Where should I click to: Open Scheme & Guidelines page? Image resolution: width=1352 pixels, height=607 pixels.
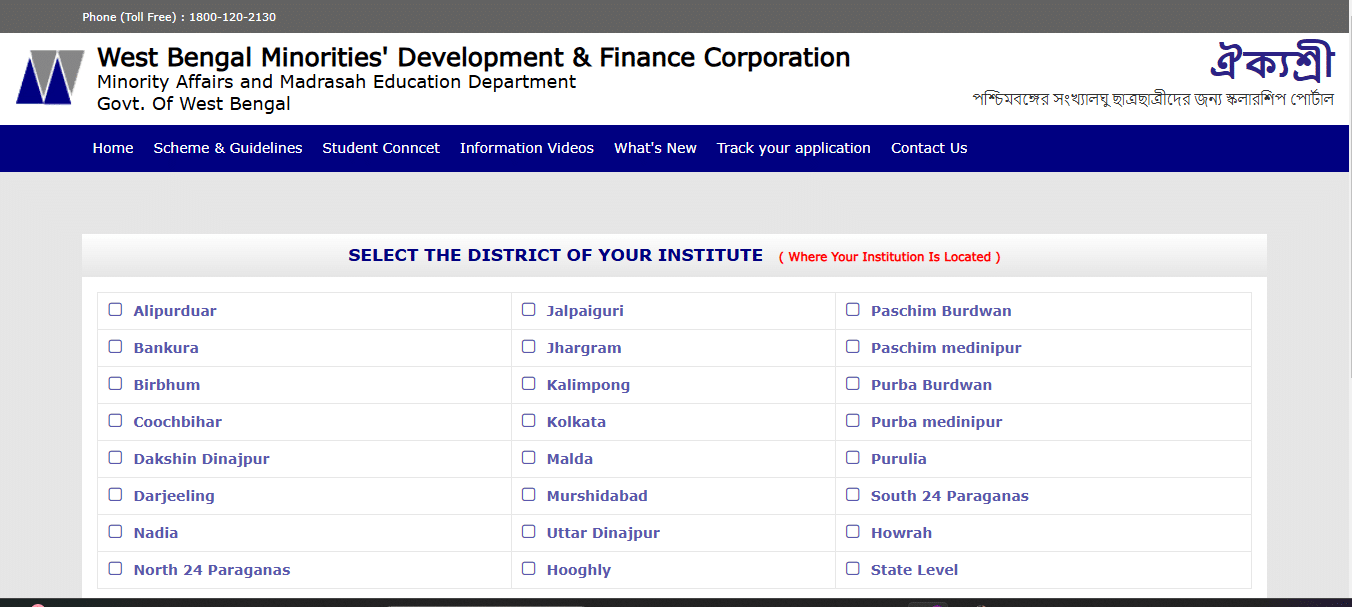[x=227, y=148]
